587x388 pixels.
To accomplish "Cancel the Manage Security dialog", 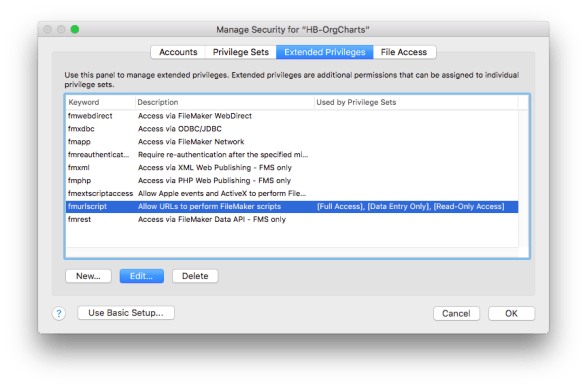I will click(456, 313).
